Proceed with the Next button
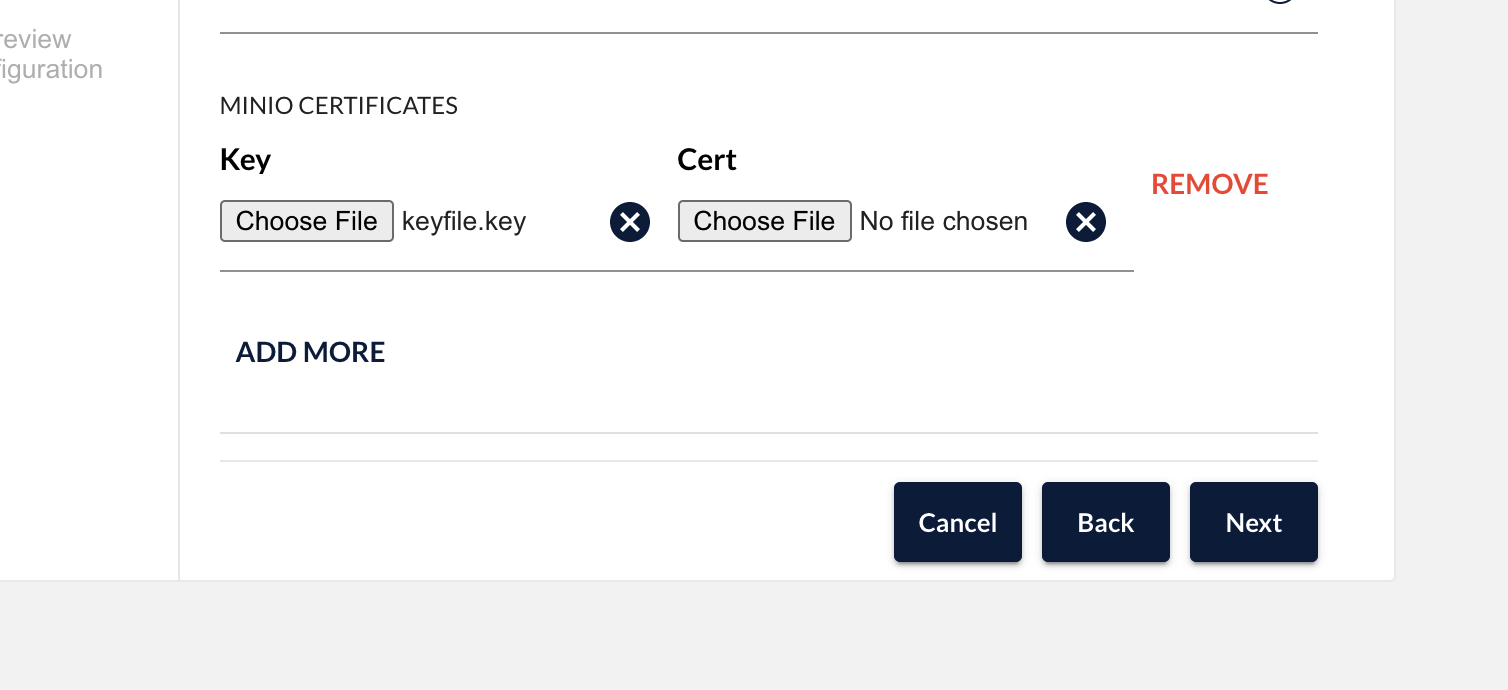Viewport: 1508px width, 690px height. coord(1254,522)
